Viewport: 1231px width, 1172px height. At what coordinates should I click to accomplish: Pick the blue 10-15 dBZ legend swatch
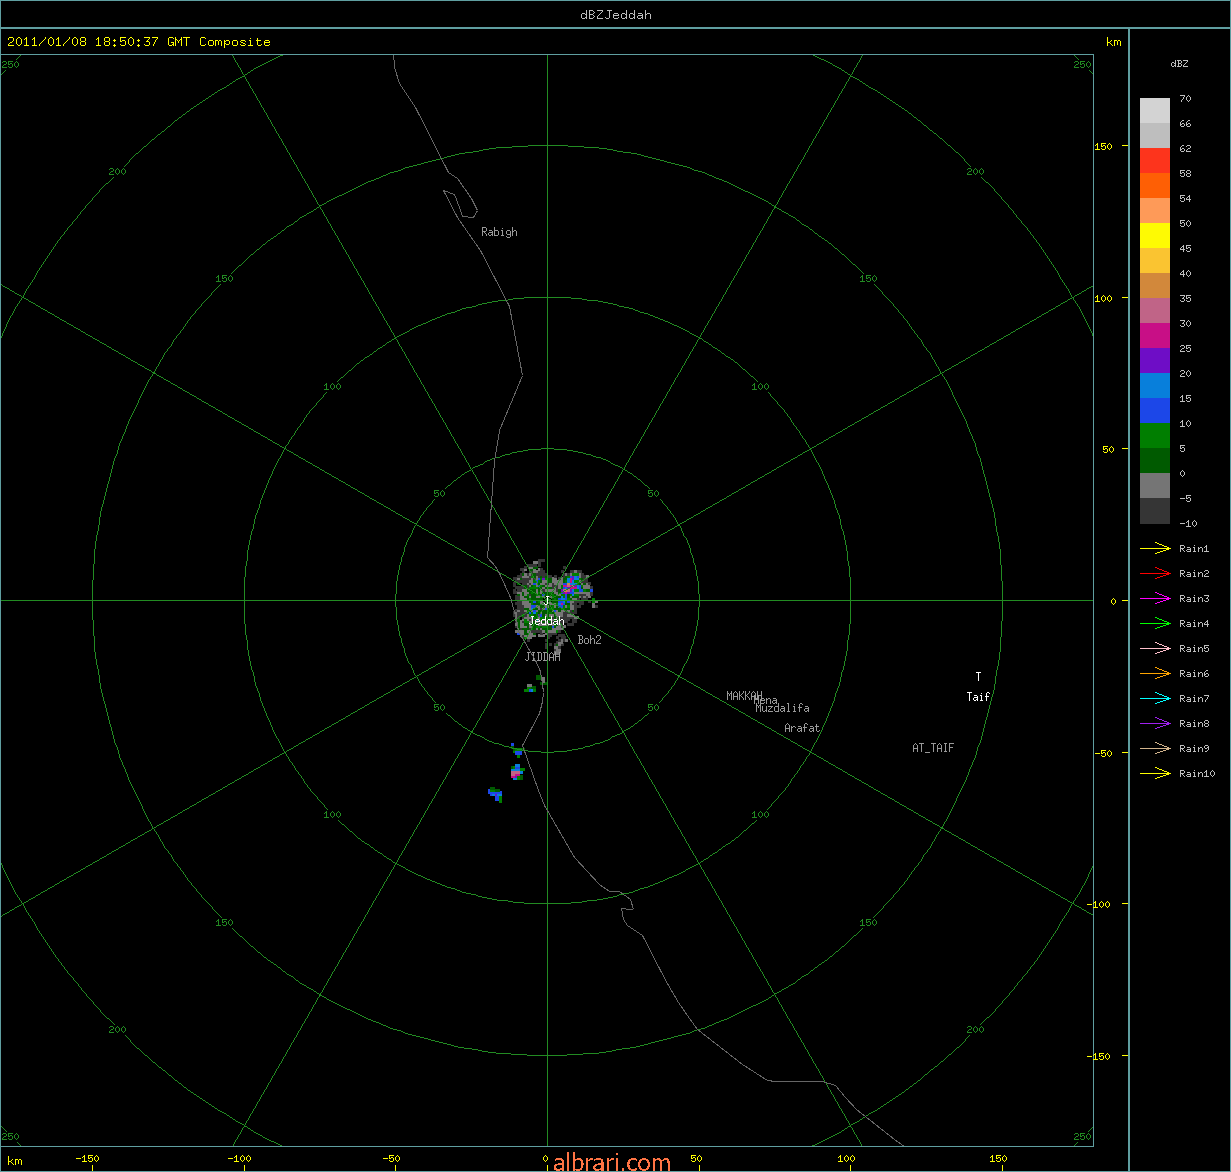[1155, 410]
